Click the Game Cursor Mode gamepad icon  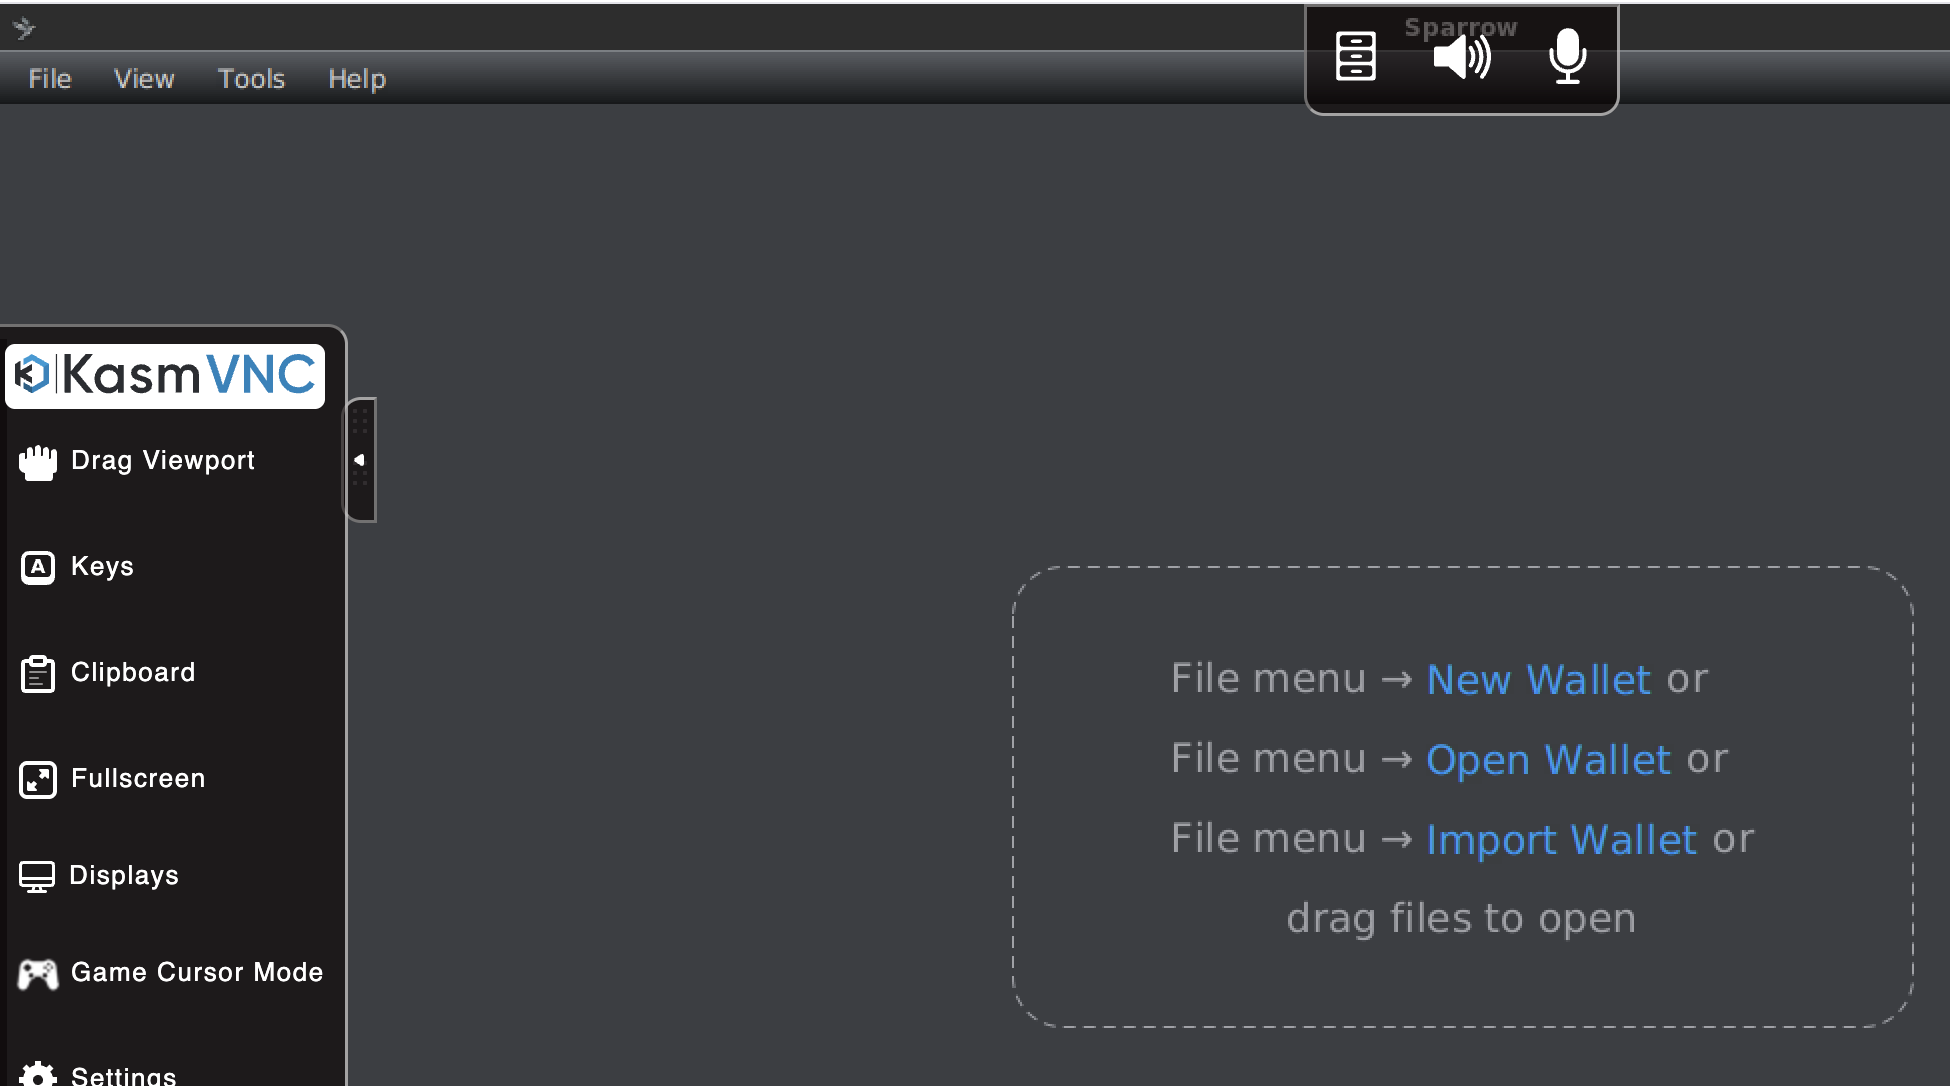point(38,973)
